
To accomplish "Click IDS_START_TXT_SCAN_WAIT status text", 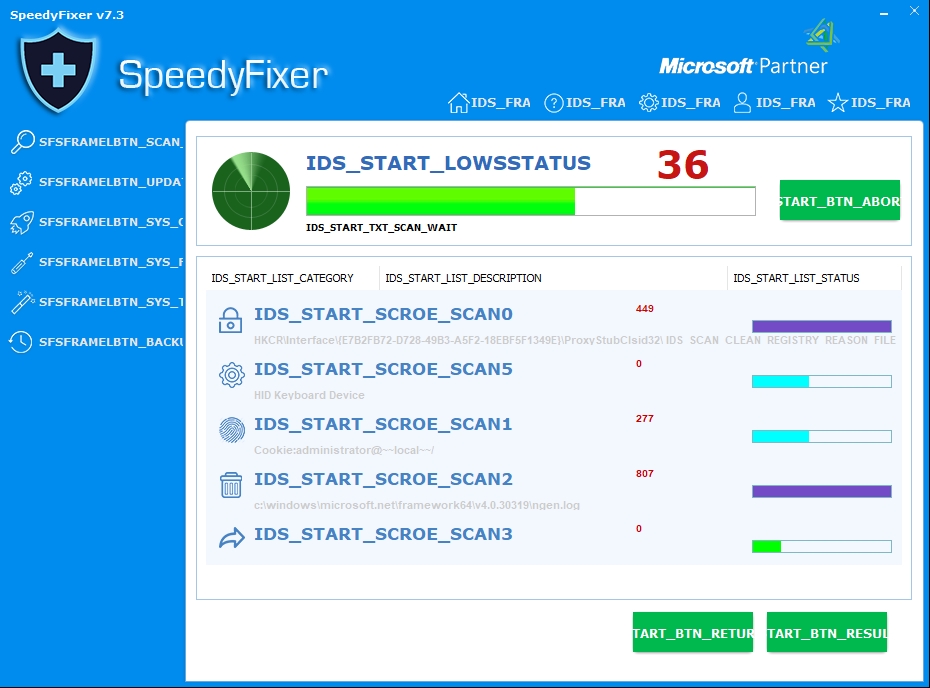I will (x=381, y=228).
